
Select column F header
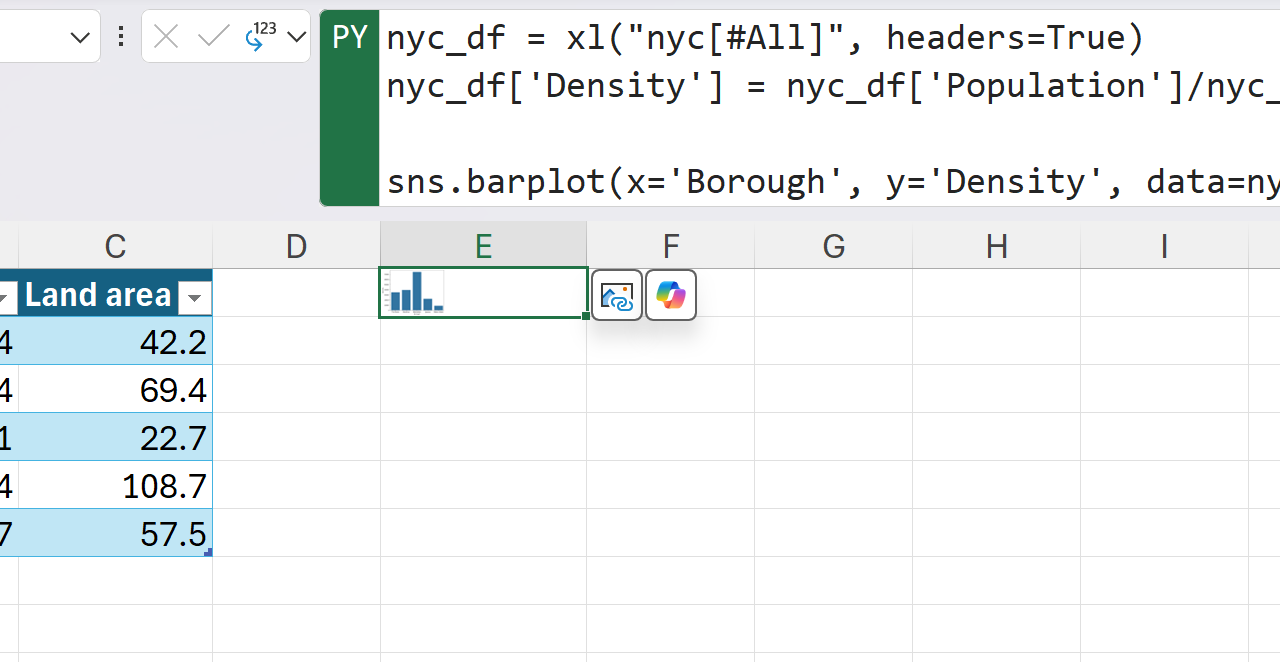click(x=670, y=246)
